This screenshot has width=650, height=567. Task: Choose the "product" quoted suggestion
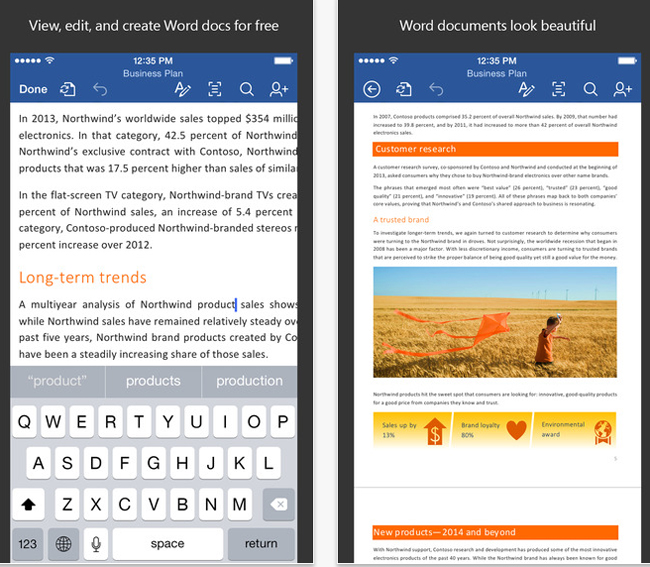[x=58, y=381]
